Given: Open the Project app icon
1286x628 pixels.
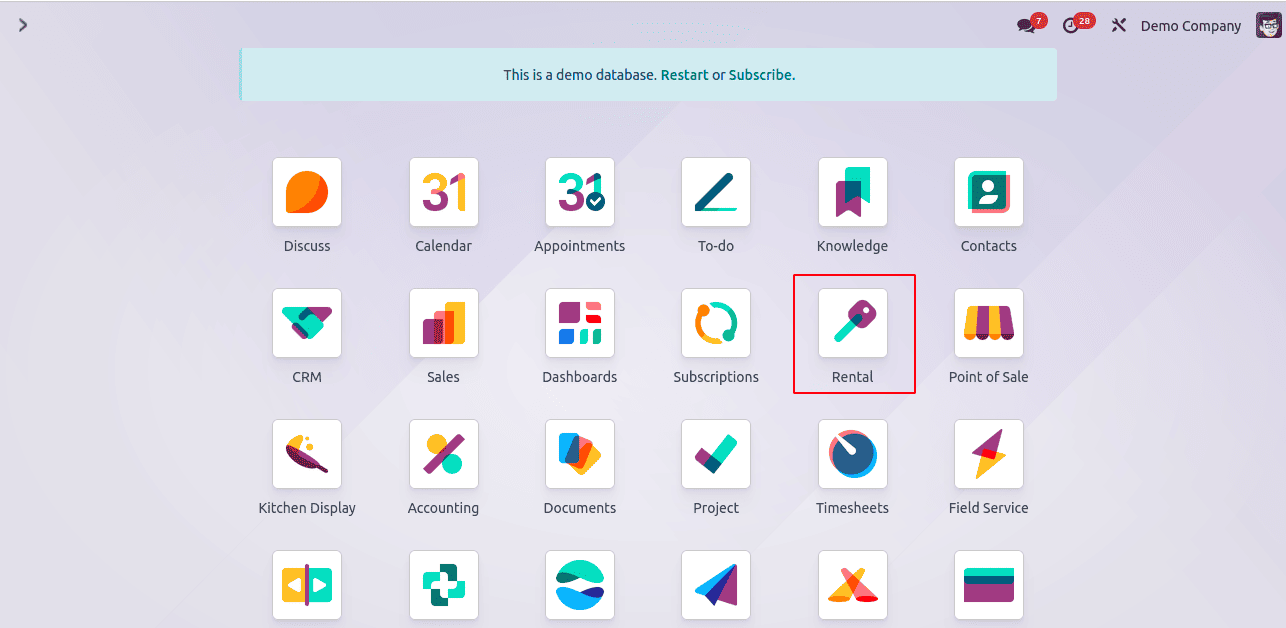Looking at the screenshot, I should pyautogui.click(x=716, y=454).
